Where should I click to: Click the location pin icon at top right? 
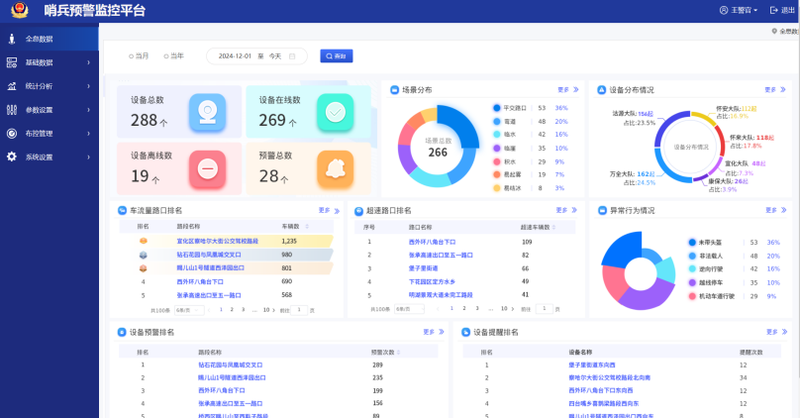[774, 31]
